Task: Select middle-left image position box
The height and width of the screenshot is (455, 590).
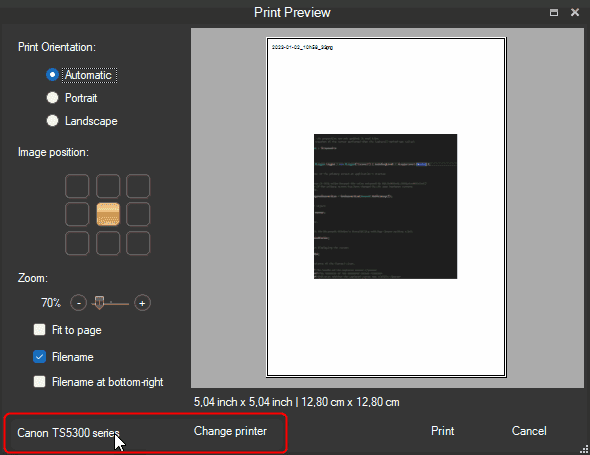Action: click(77, 214)
